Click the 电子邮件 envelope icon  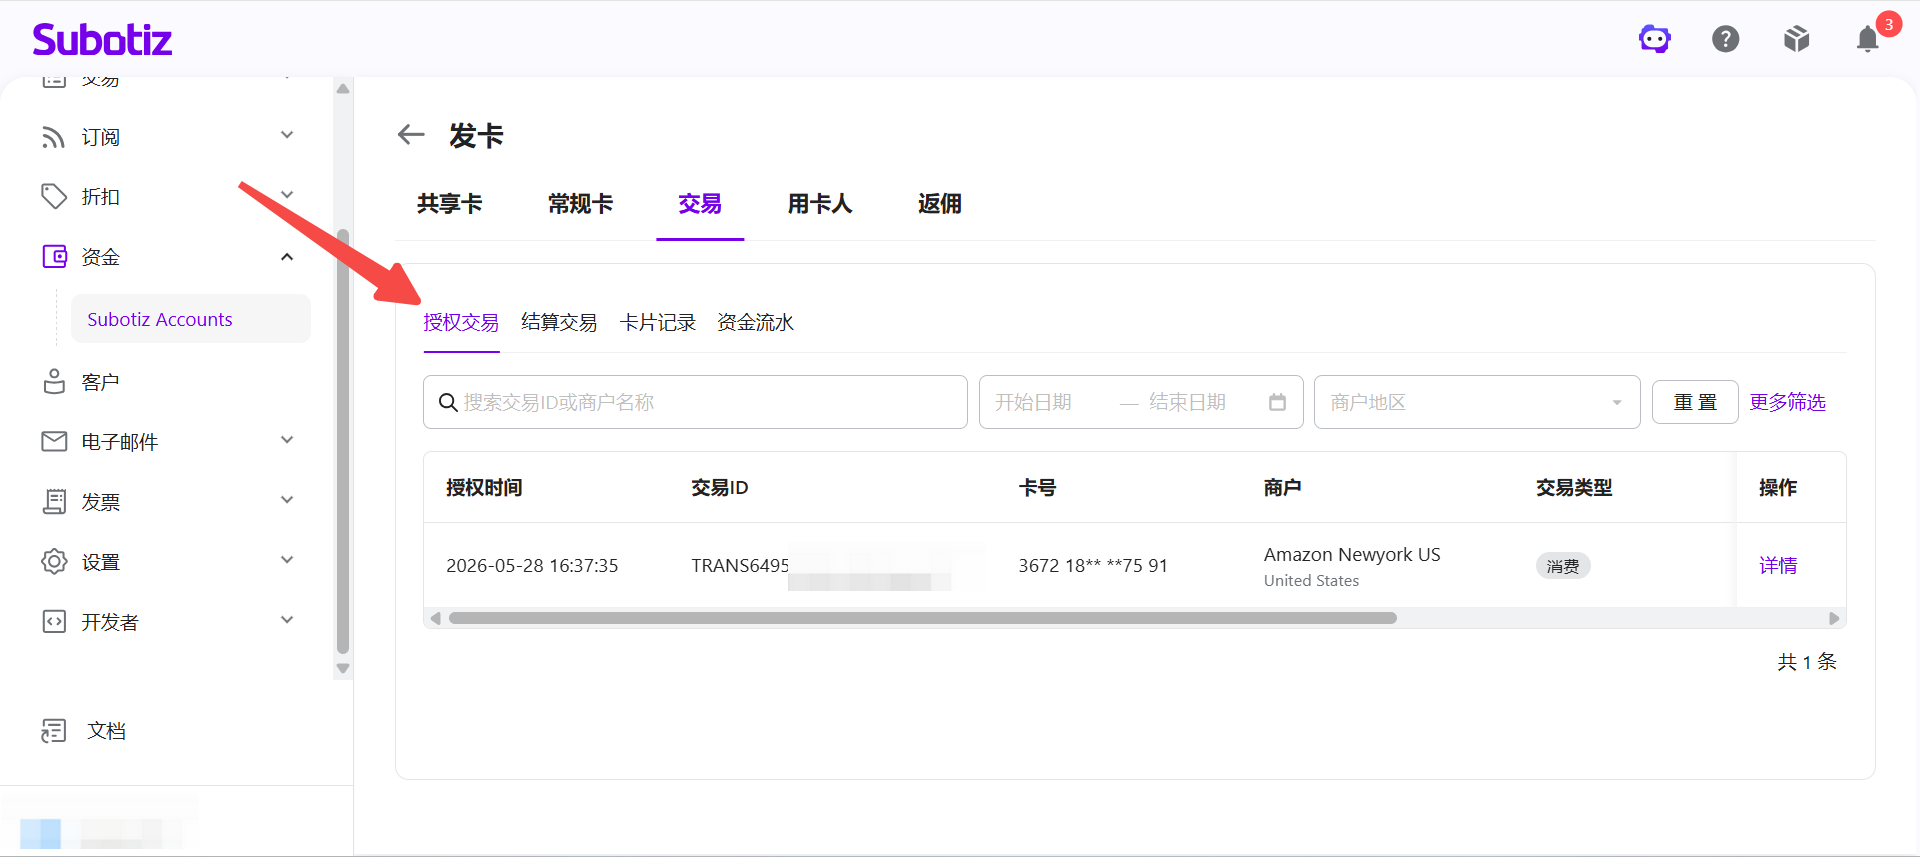[x=54, y=442]
